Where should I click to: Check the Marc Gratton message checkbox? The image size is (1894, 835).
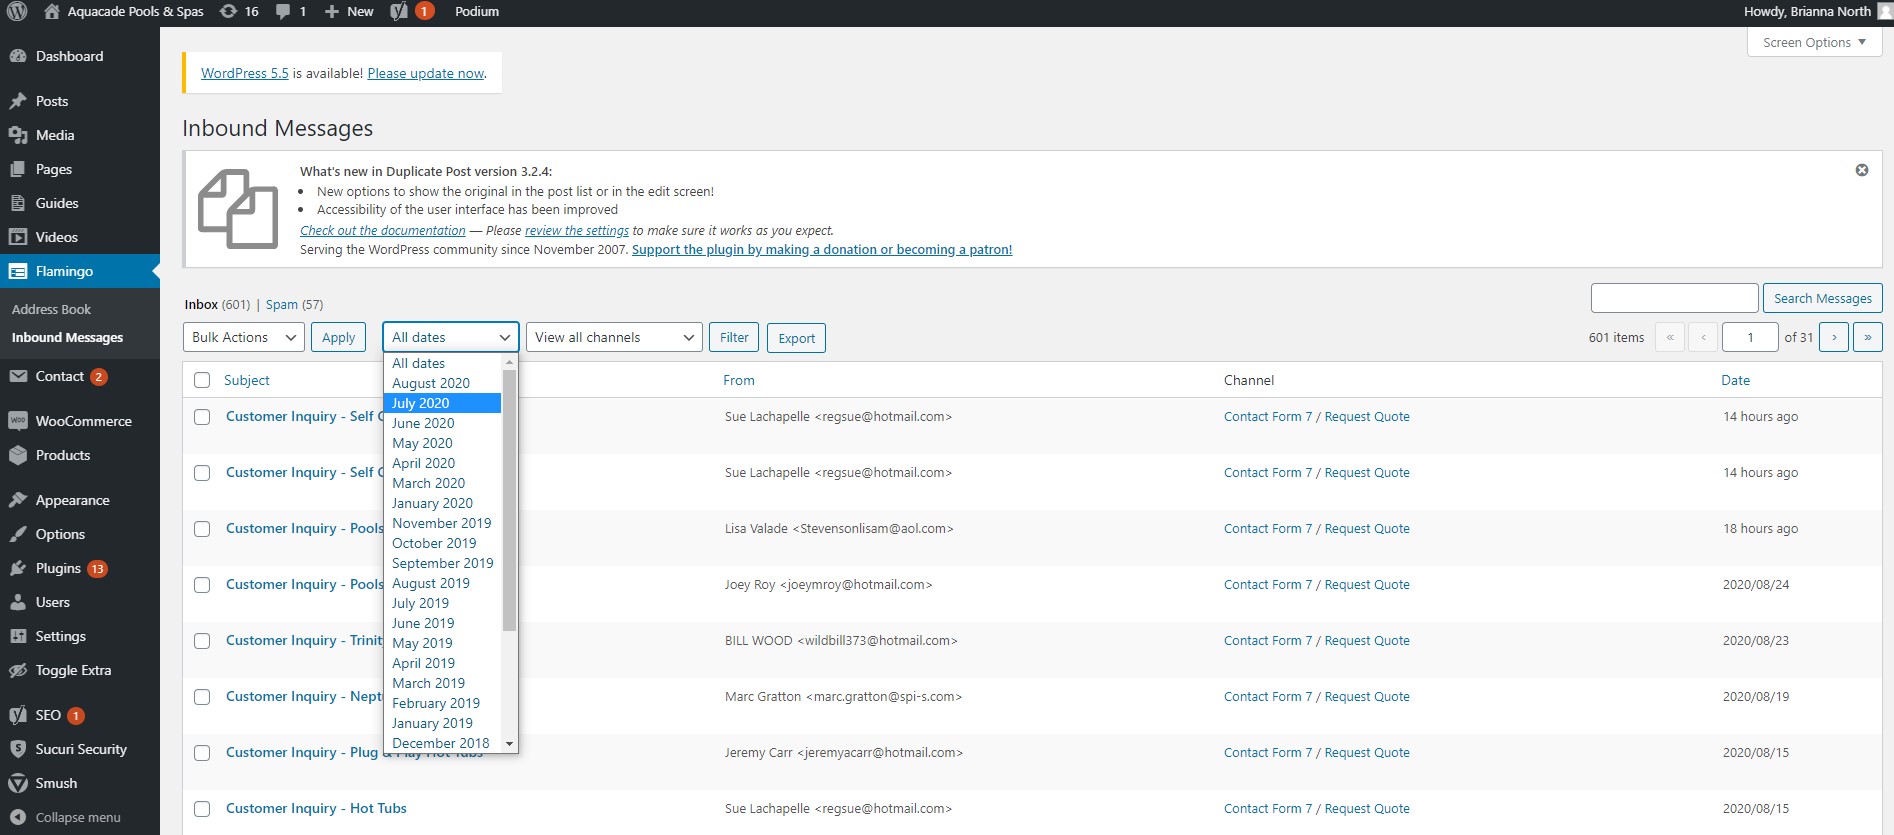coord(202,697)
